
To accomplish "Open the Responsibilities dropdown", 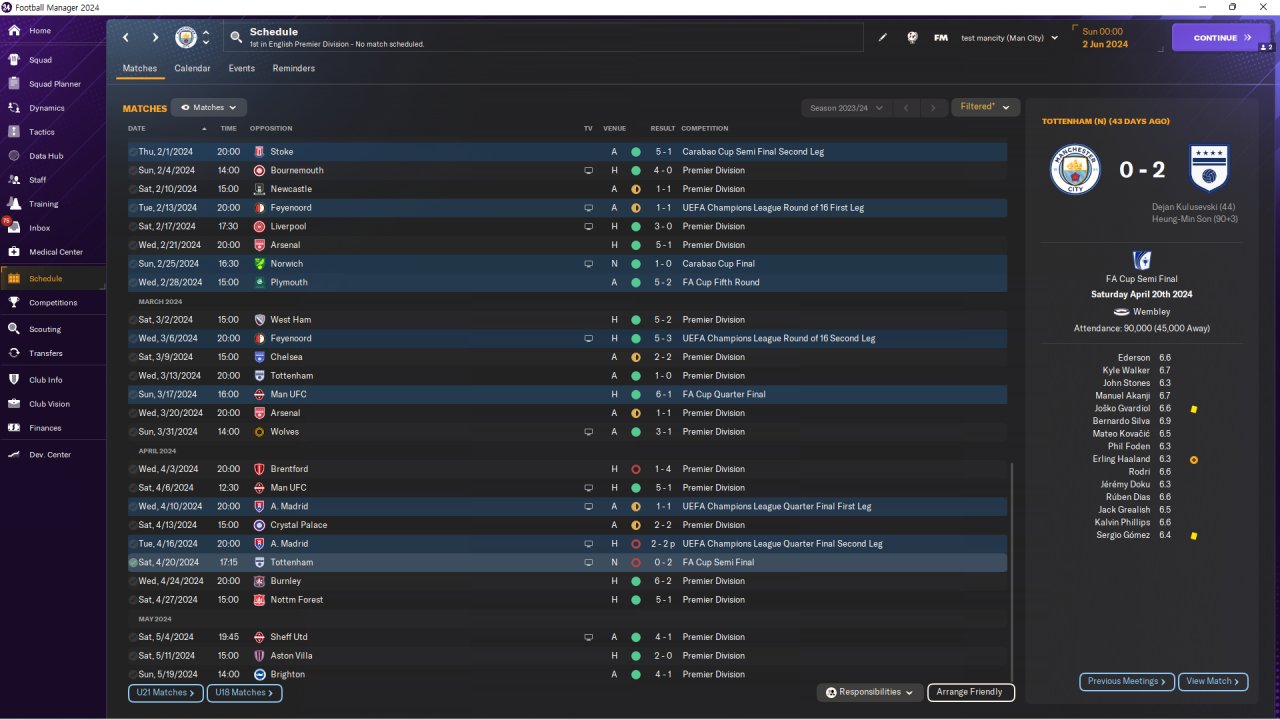I will 869,692.
